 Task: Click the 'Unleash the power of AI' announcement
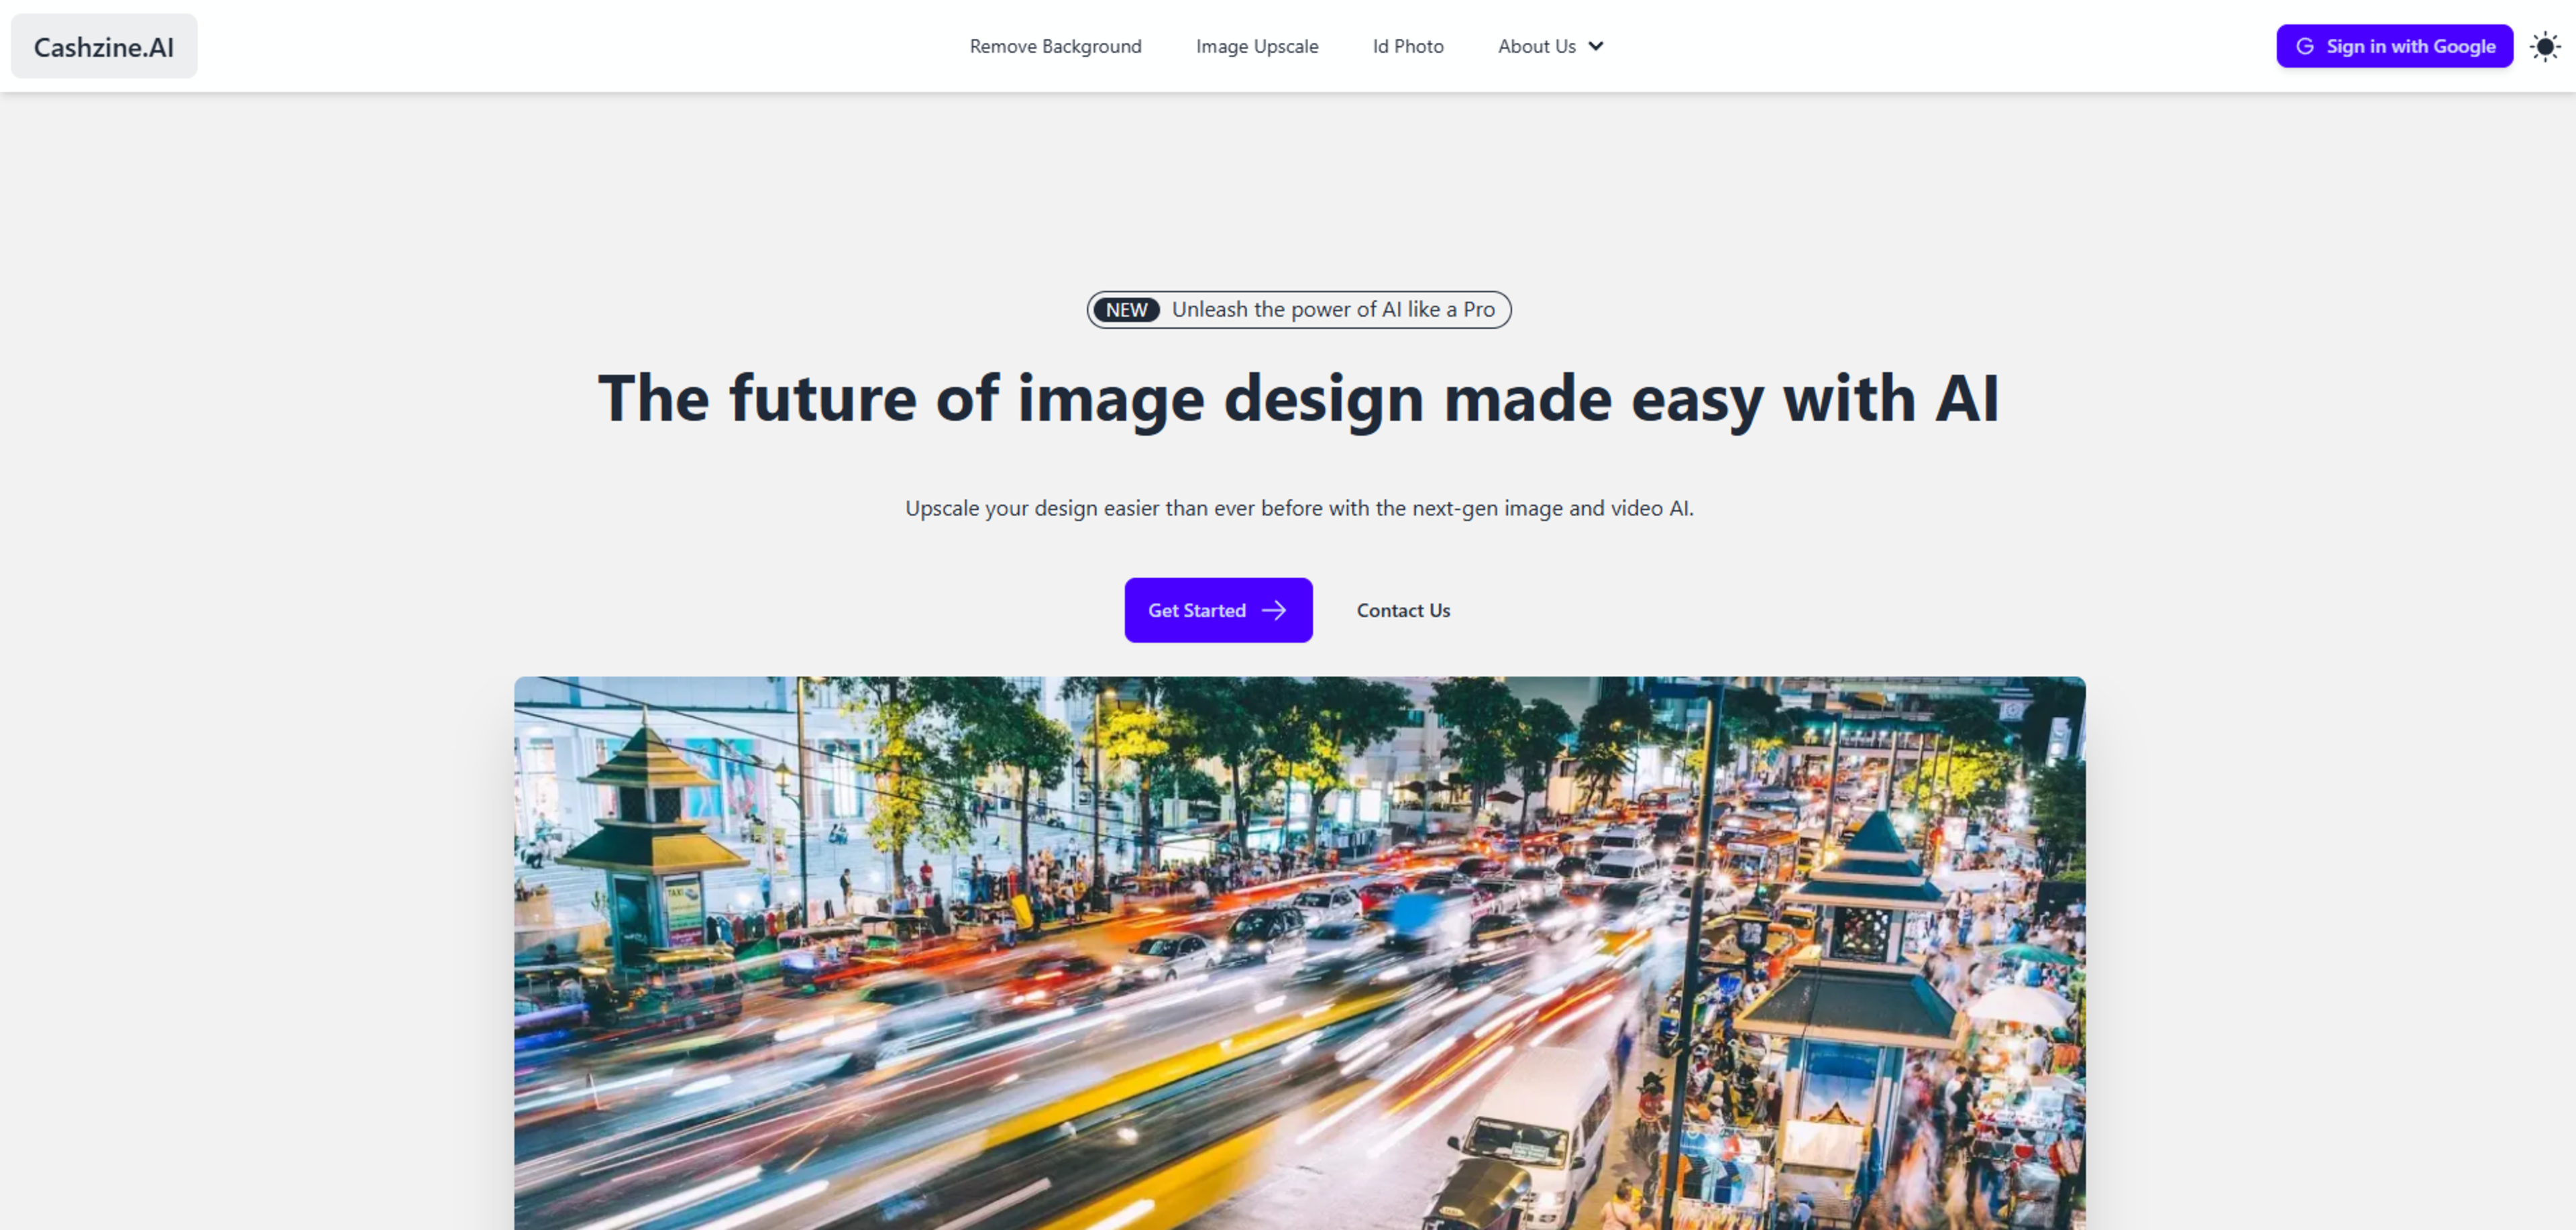1333,310
